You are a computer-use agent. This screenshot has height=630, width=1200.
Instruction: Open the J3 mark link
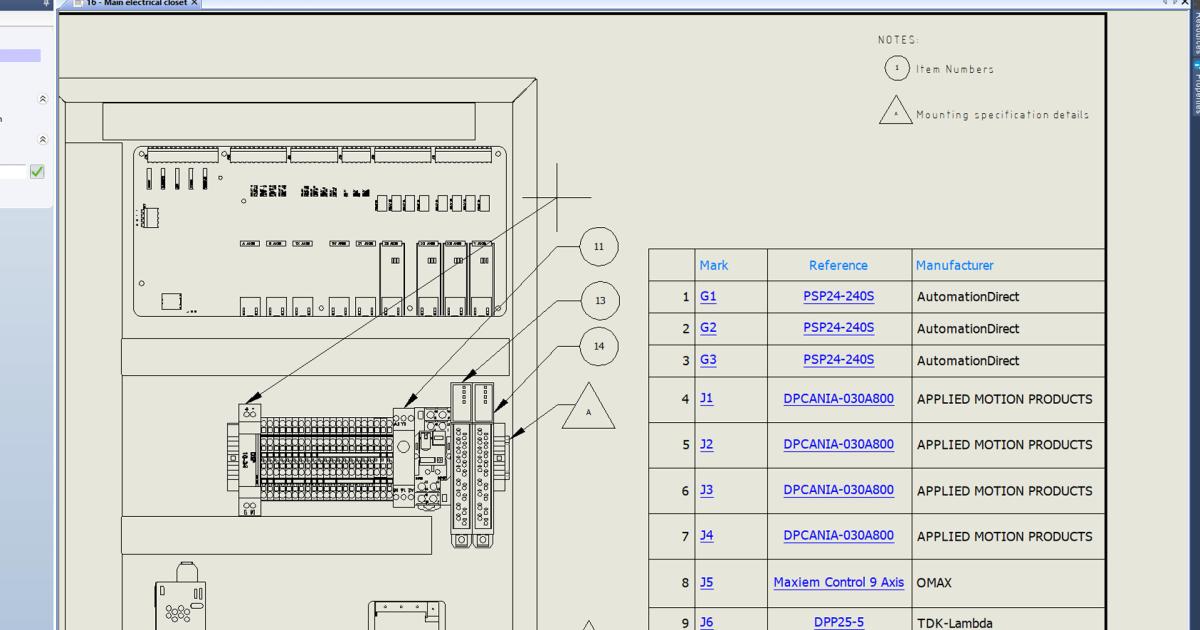[706, 490]
